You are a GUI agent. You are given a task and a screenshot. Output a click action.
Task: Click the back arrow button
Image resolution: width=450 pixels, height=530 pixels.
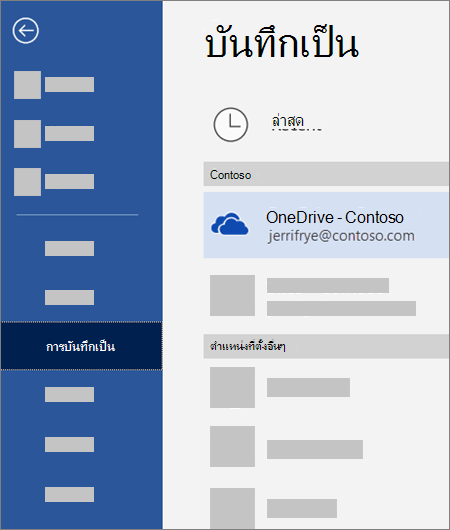tap(26, 31)
